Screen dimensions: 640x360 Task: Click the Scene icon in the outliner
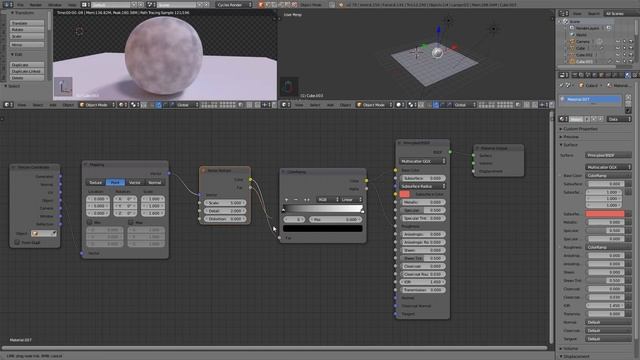pyautogui.click(x=566, y=21)
